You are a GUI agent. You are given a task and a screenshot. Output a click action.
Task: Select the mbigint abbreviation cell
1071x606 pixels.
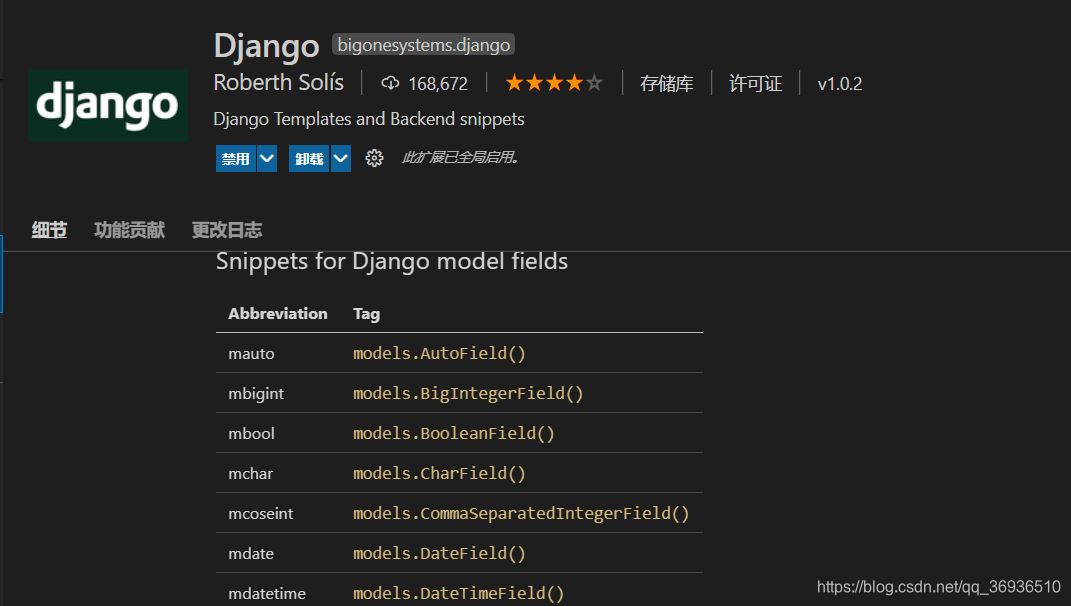pos(256,394)
